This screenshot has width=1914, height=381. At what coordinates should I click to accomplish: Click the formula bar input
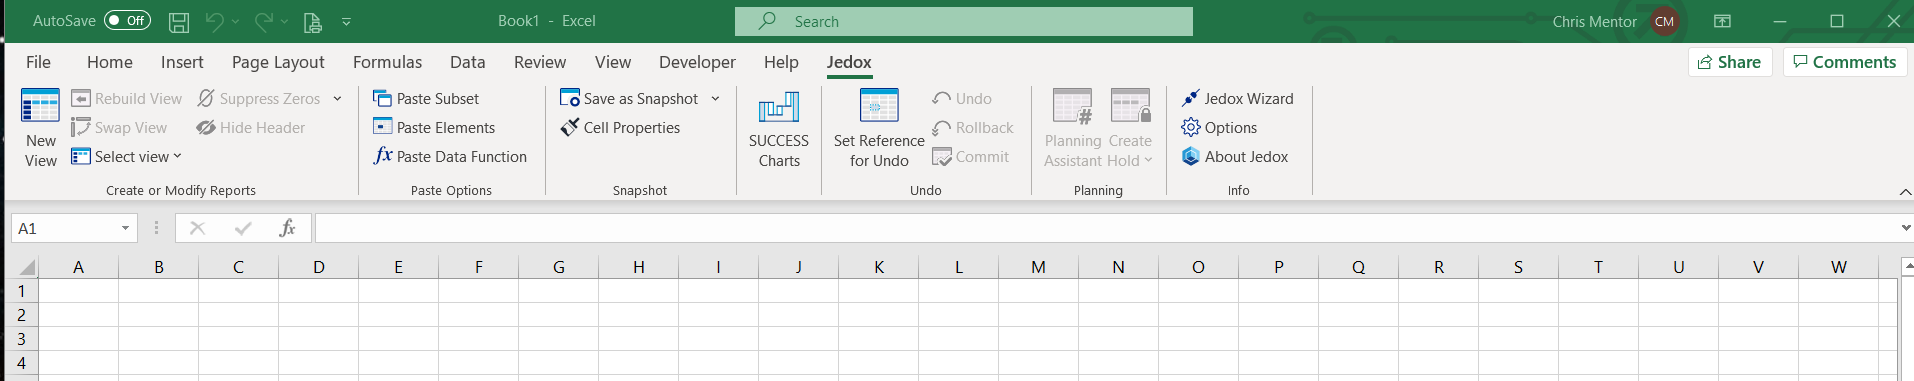(x=1105, y=228)
